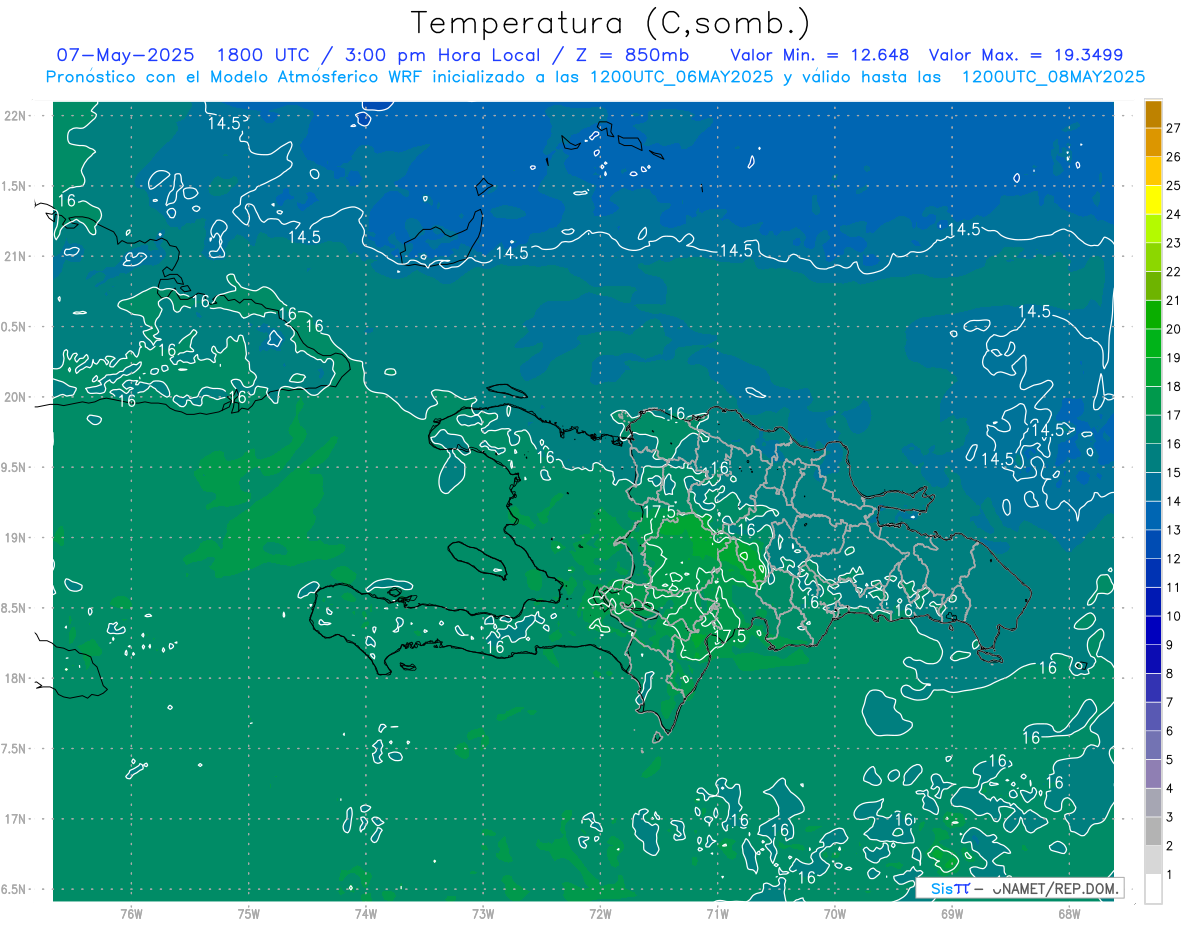Click the "74W" longitude axis label
Screen dimensions: 1200x927
pyautogui.click(x=366, y=913)
